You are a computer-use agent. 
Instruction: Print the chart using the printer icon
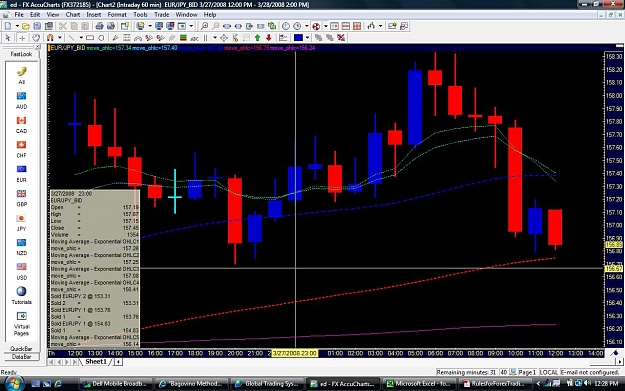[x=99, y=26]
